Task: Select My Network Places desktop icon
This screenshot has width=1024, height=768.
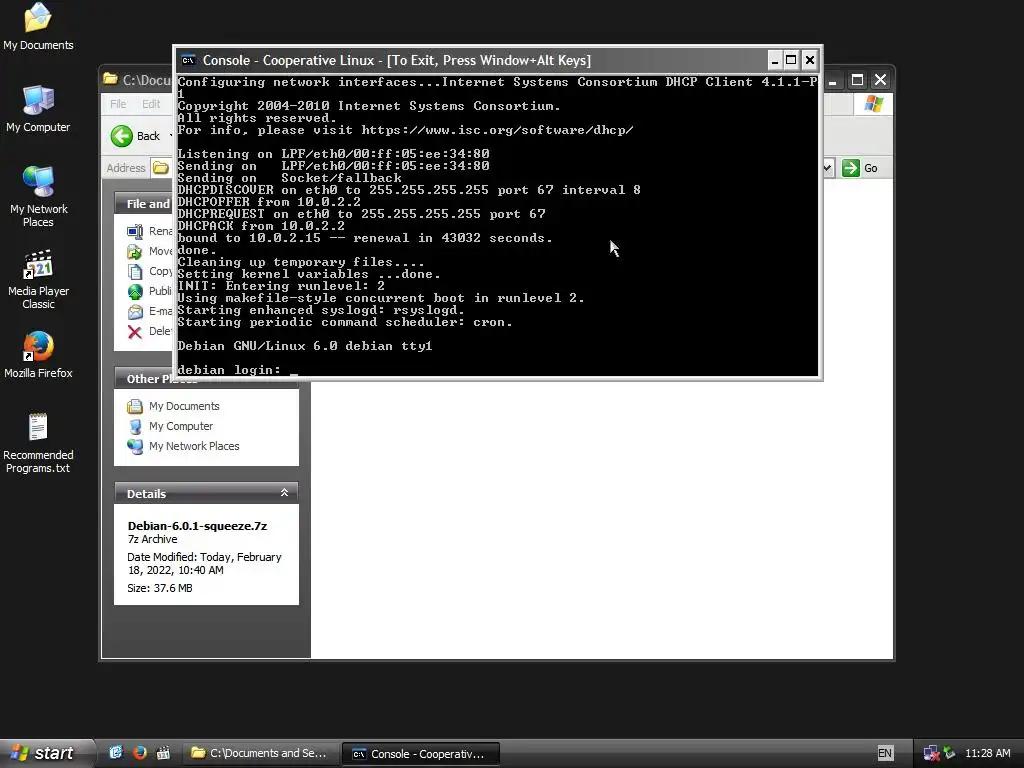Action: (x=38, y=196)
